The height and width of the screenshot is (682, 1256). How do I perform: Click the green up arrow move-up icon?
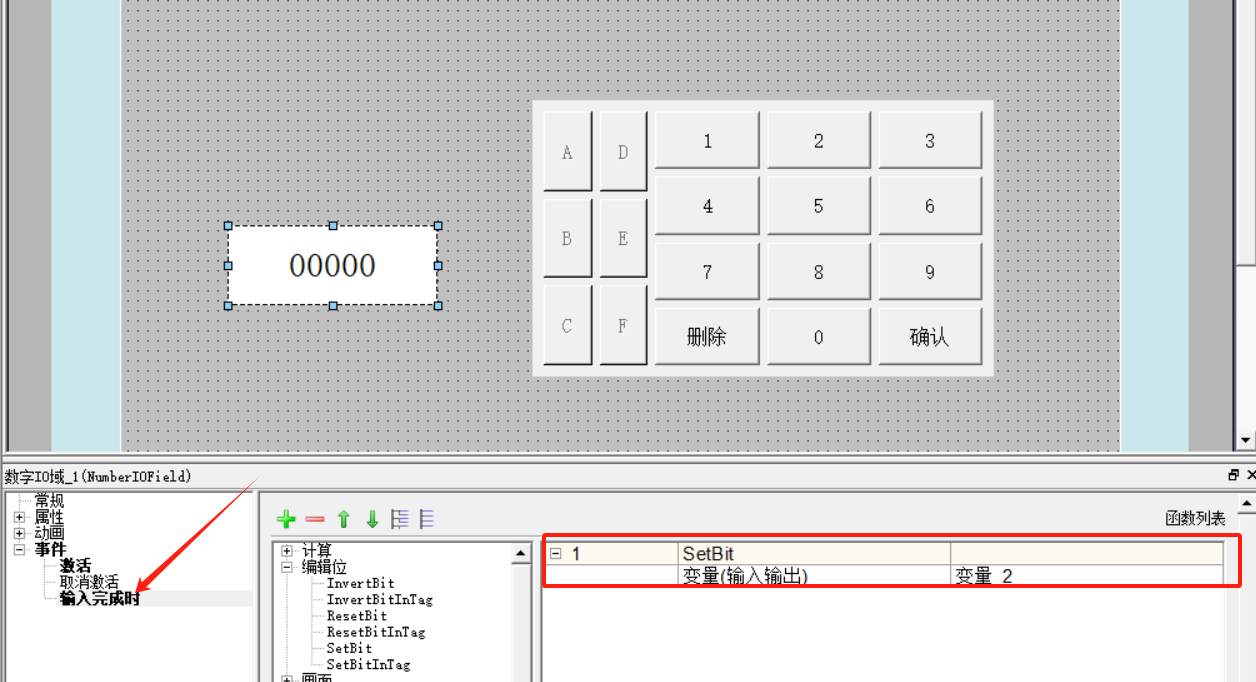(344, 519)
